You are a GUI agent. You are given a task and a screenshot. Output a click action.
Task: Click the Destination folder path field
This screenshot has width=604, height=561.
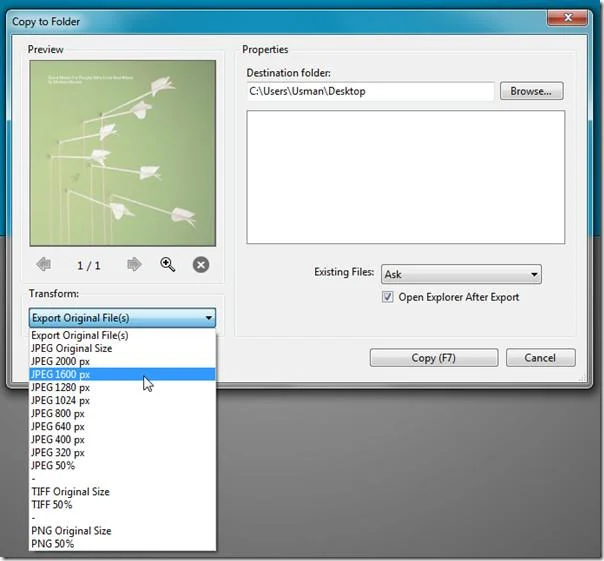tap(370, 91)
